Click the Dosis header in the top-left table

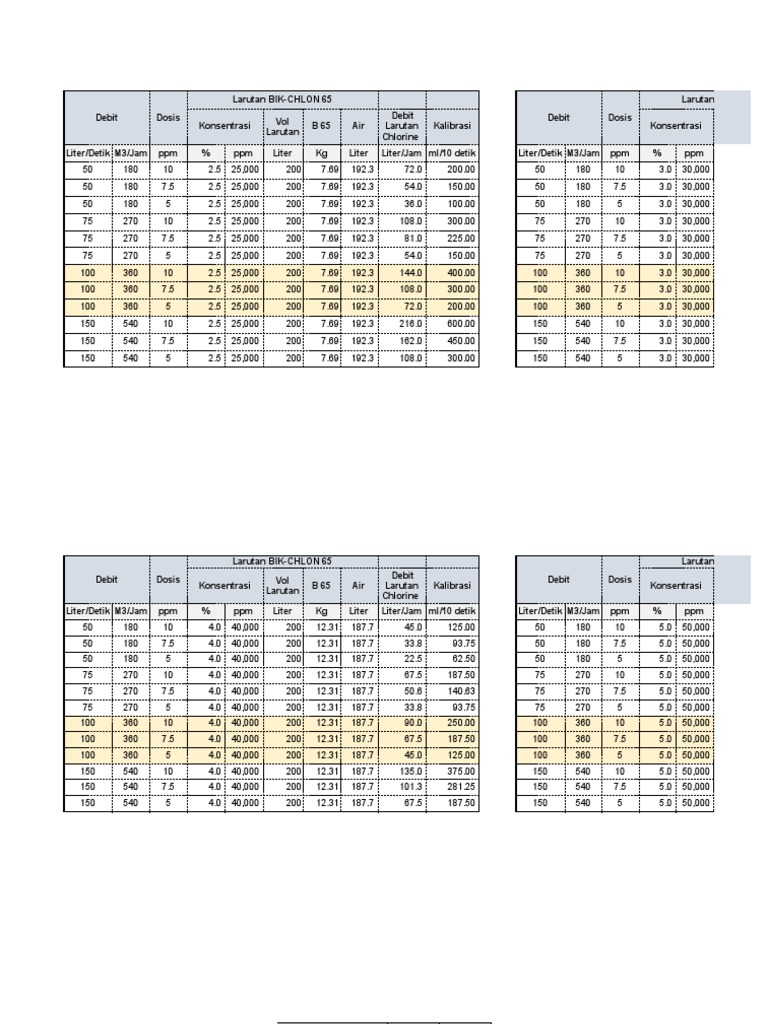[168, 118]
